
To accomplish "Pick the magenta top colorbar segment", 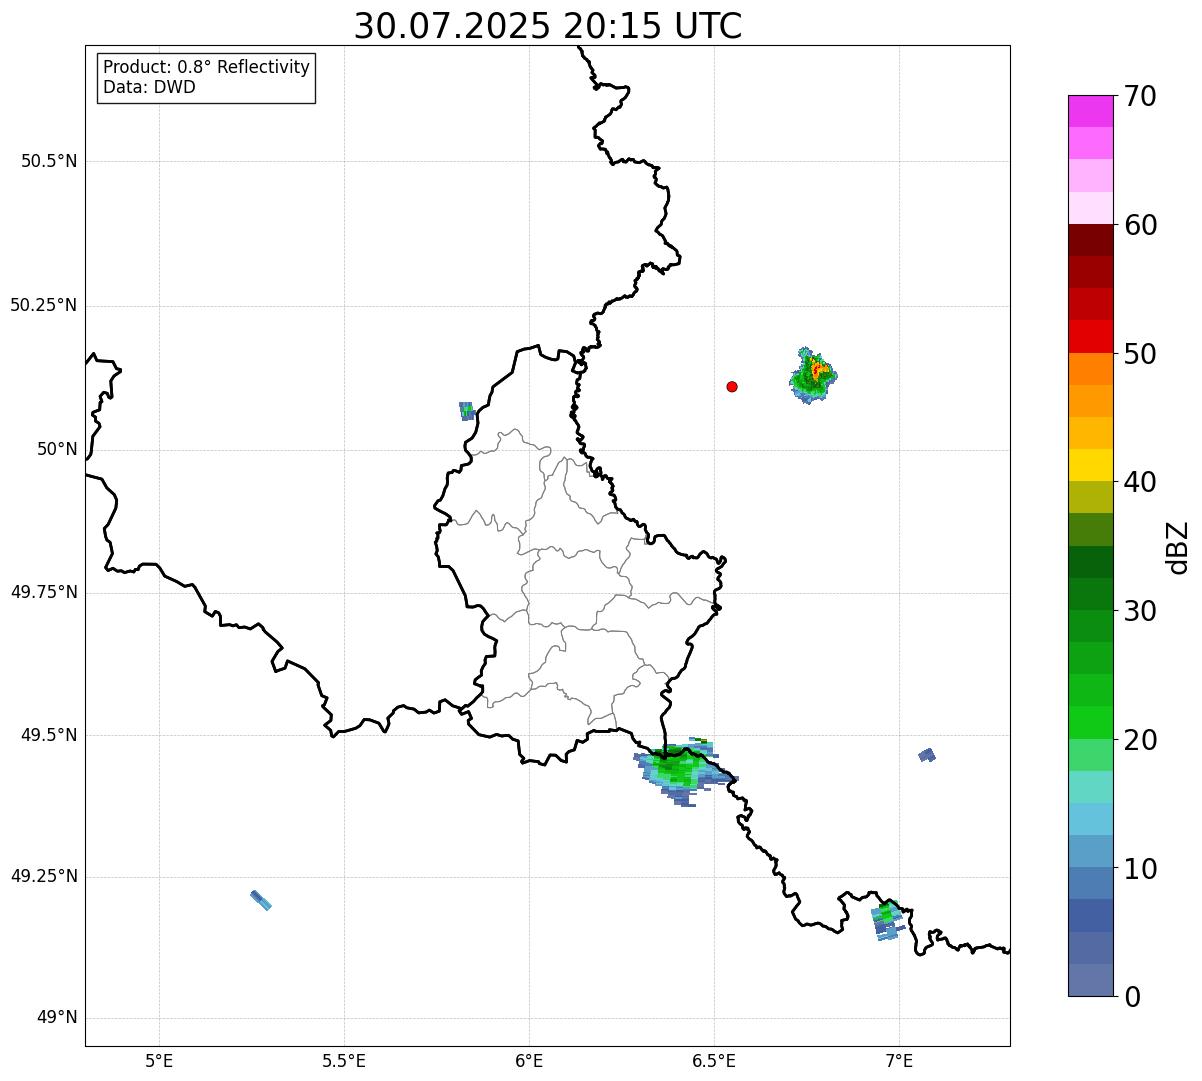I will click(1090, 111).
